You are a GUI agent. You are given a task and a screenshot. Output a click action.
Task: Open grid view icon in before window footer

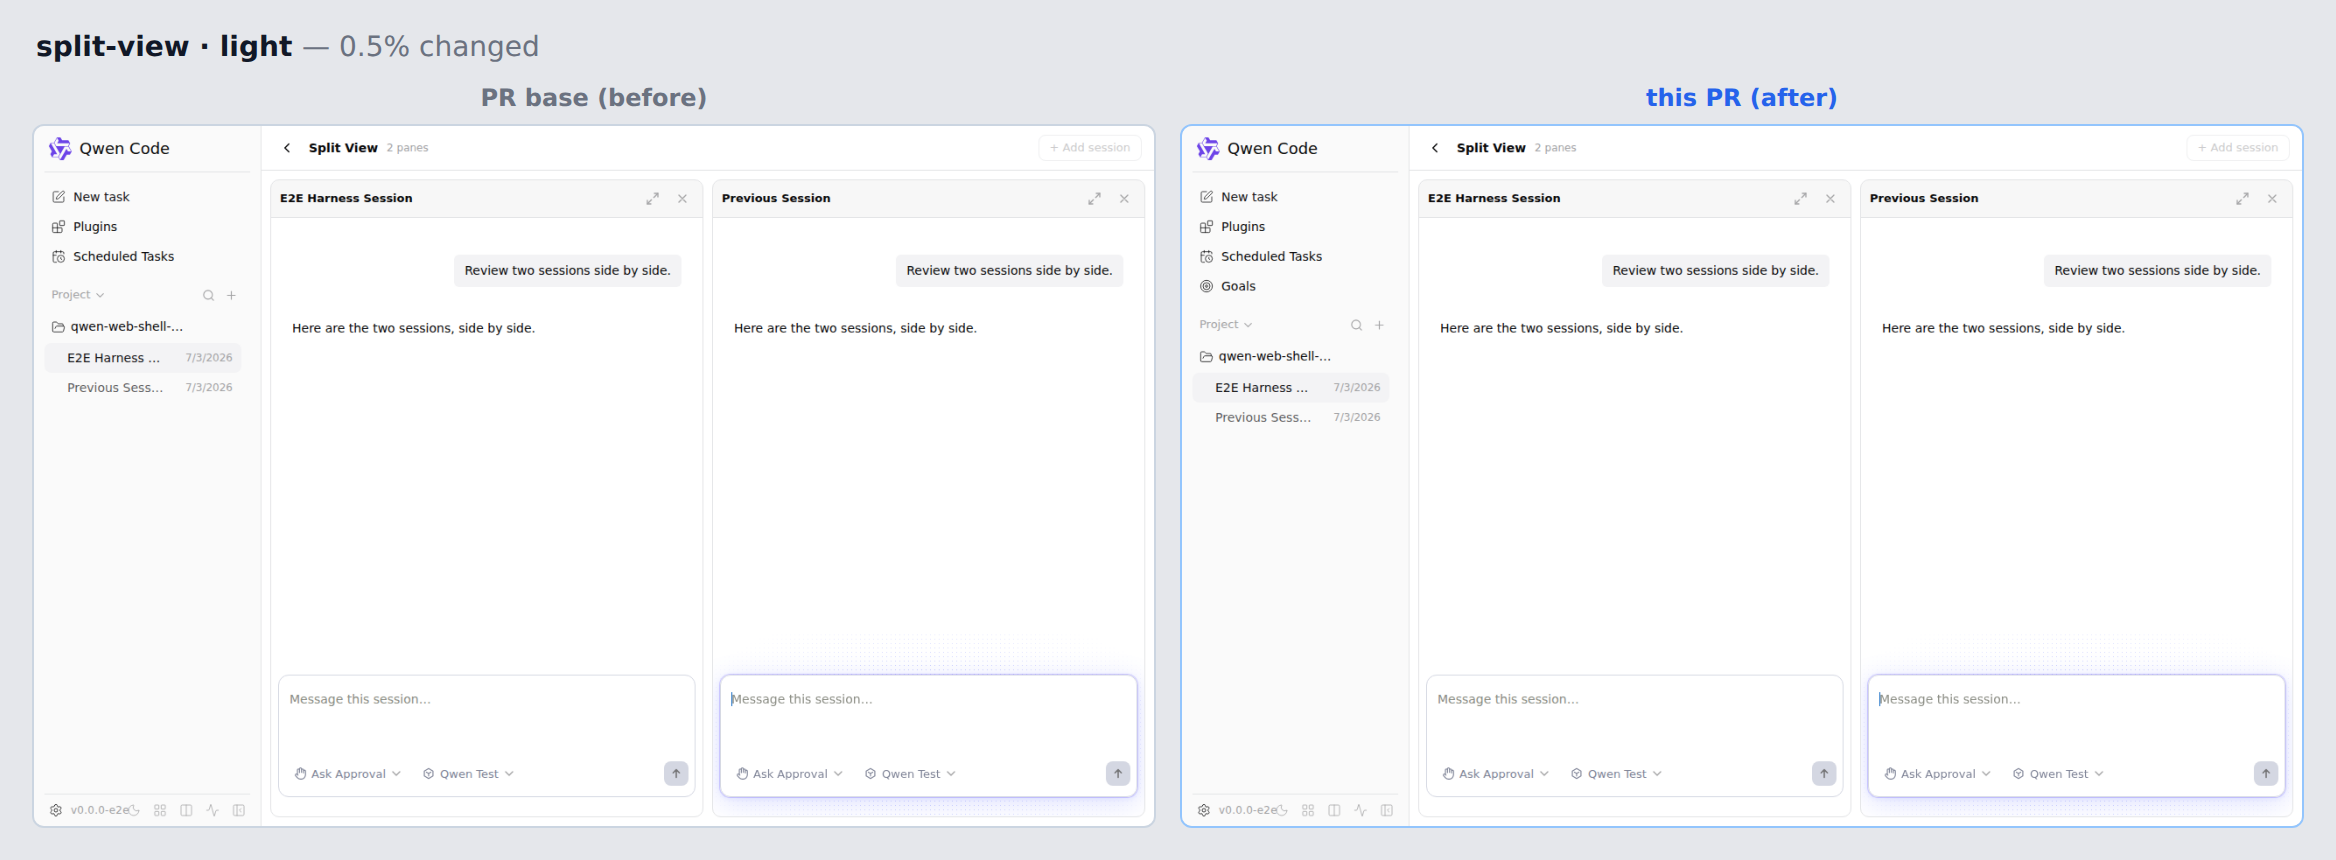pos(160,810)
